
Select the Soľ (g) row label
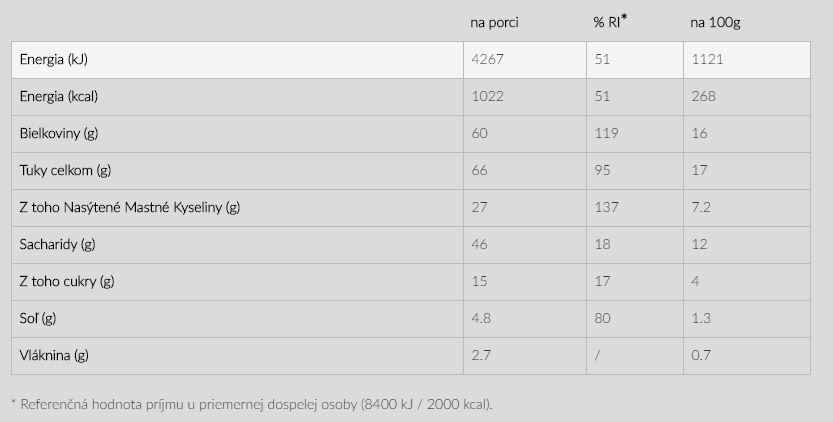point(37,318)
